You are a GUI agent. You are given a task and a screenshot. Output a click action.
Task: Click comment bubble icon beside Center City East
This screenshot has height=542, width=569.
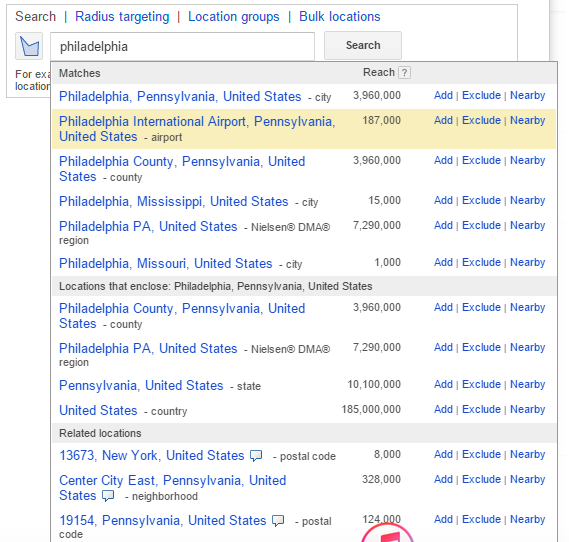[108, 496]
